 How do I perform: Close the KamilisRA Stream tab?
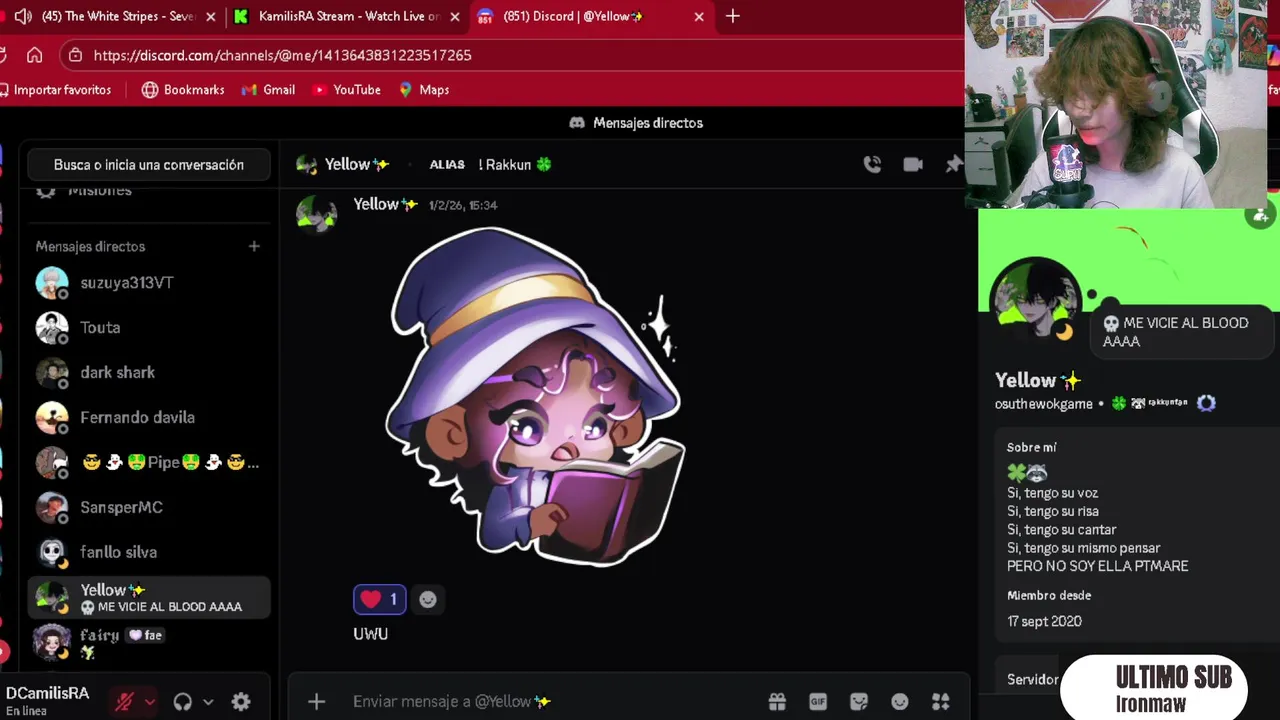454,16
